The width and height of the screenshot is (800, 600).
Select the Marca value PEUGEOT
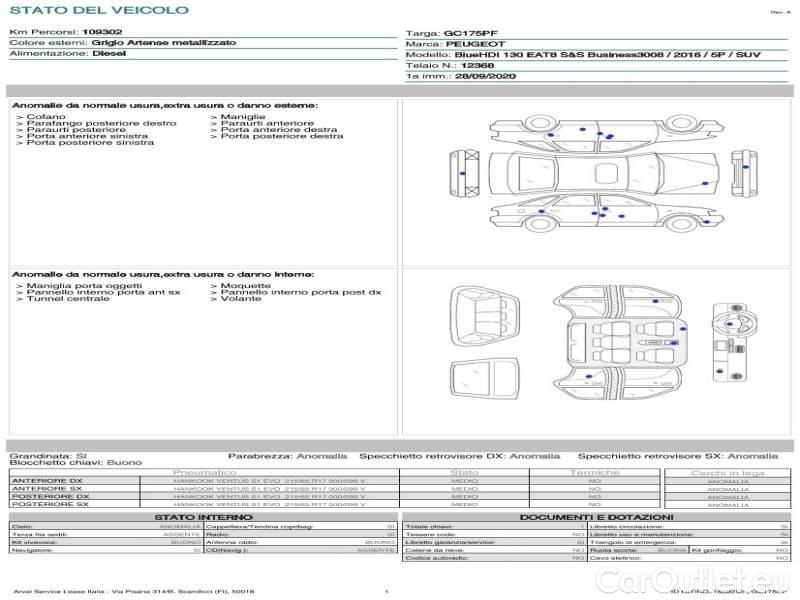[x=476, y=44]
